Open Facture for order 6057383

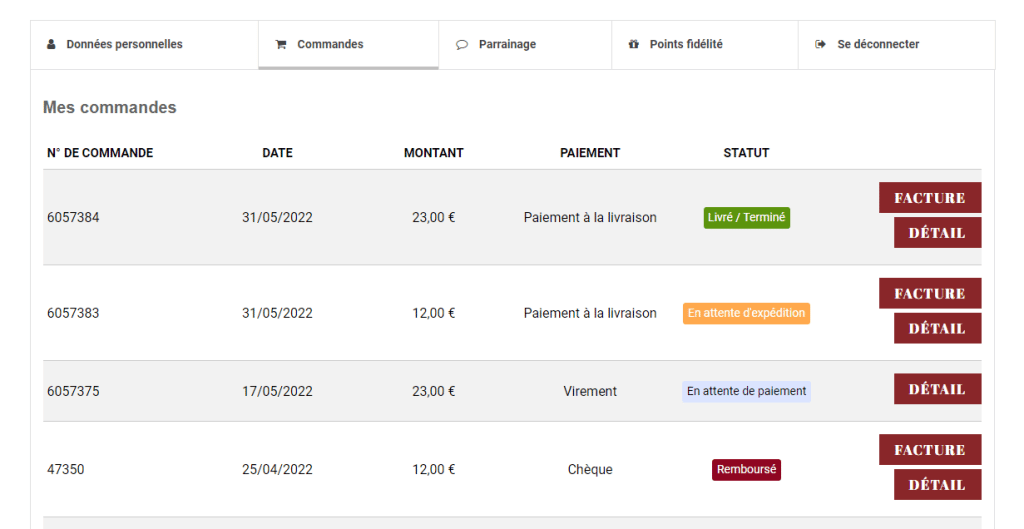coord(930,293)
